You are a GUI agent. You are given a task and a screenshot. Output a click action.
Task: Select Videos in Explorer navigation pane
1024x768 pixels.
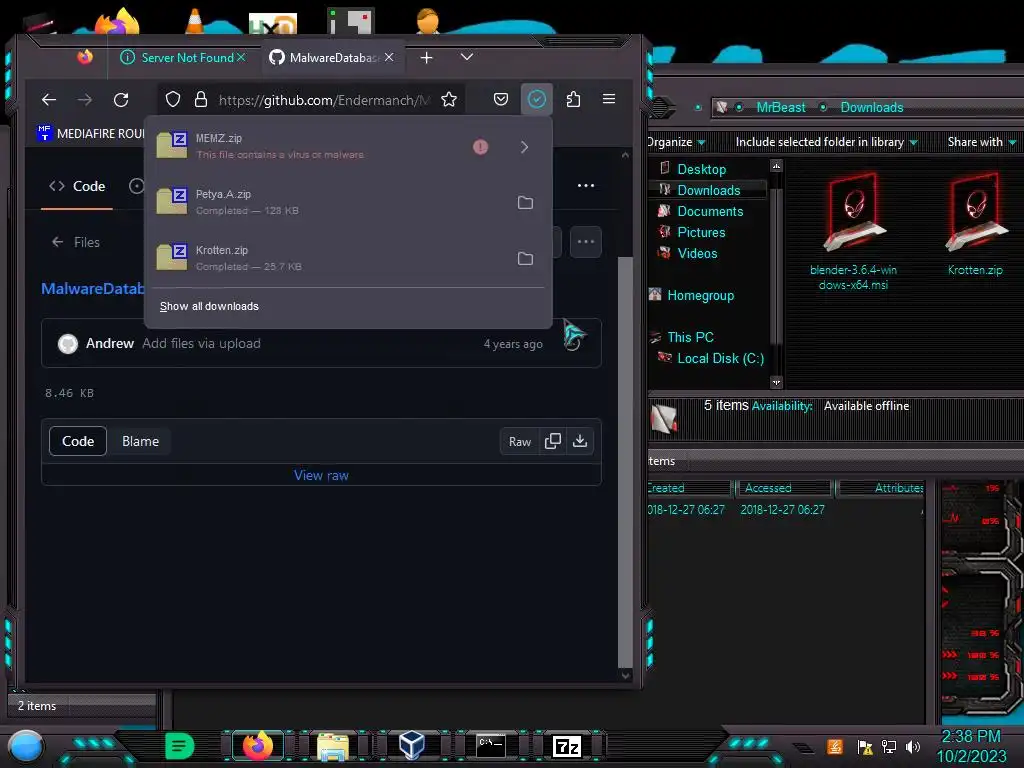(x=697, y=253)
